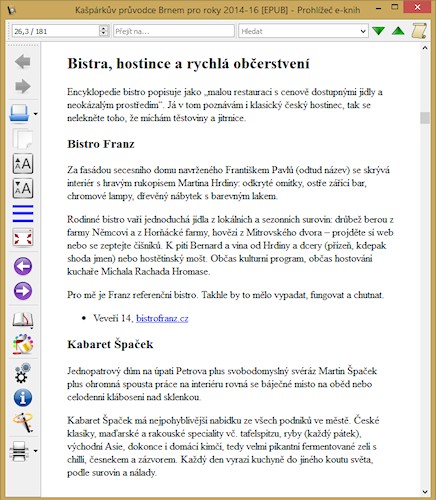Screen dimensions: 436x500
Task: Close the e-book viewer window
Action: pyautogui.click(x=418, y=7)
